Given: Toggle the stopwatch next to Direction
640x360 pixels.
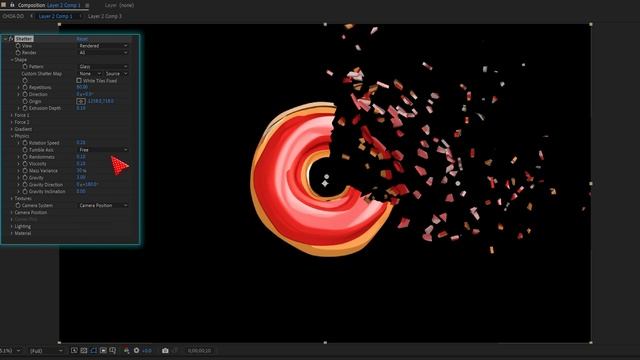Looking at the screenshot, I should point(25,94).
